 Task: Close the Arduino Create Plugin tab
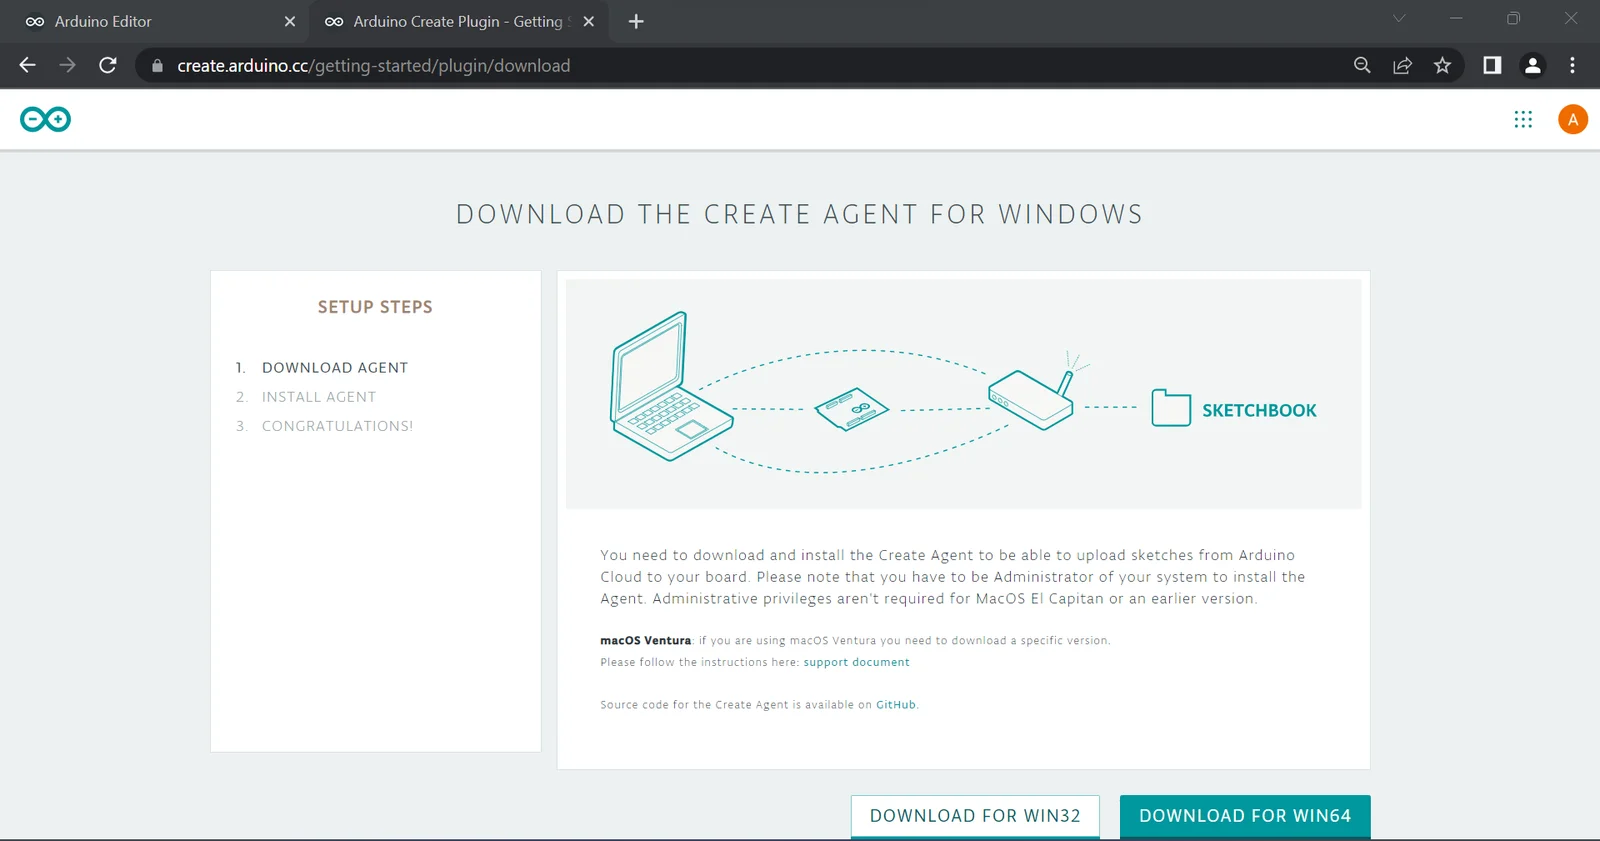pos(589,22)
